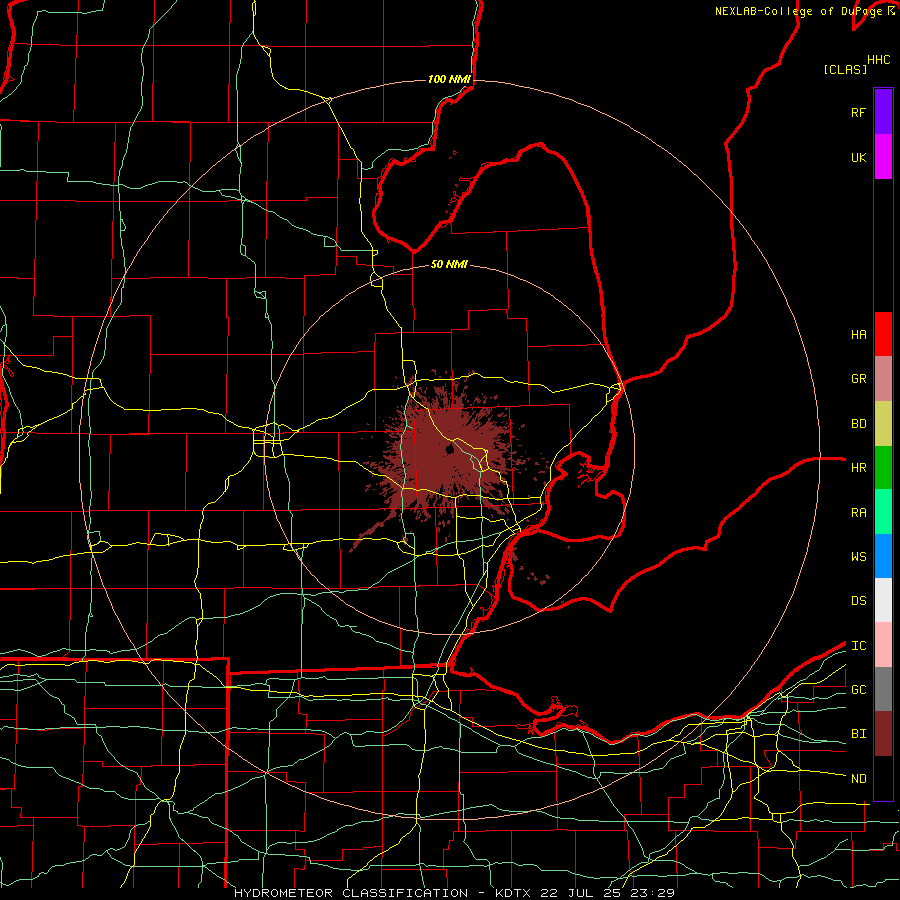Click the 50 NMI range ring label
Viewport: 900px width, 900px height.
pyautogui.click(x=449, y=264)
